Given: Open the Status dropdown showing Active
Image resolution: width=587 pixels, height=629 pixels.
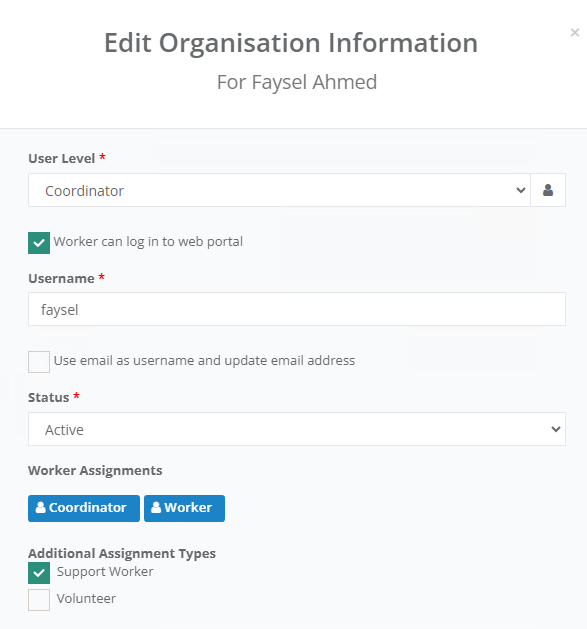Looking at the screenshot, I should pos(297,429).
